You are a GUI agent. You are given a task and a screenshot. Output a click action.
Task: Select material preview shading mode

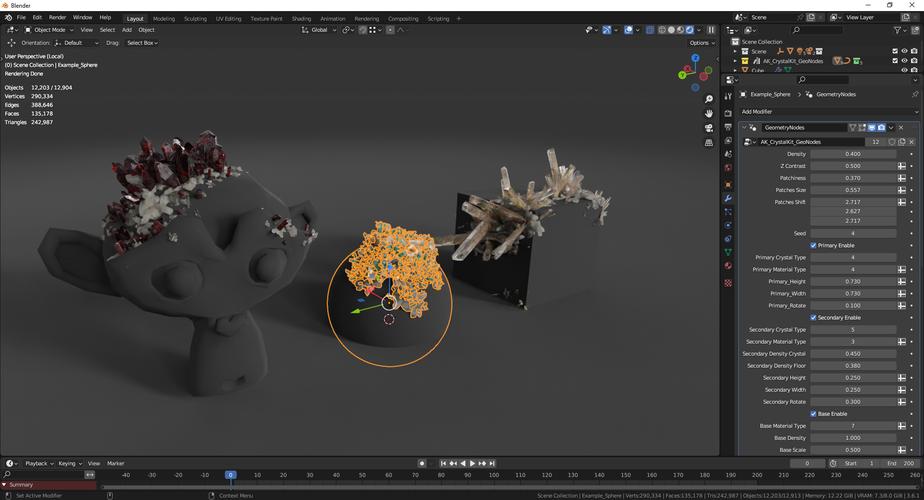[680, 29]
